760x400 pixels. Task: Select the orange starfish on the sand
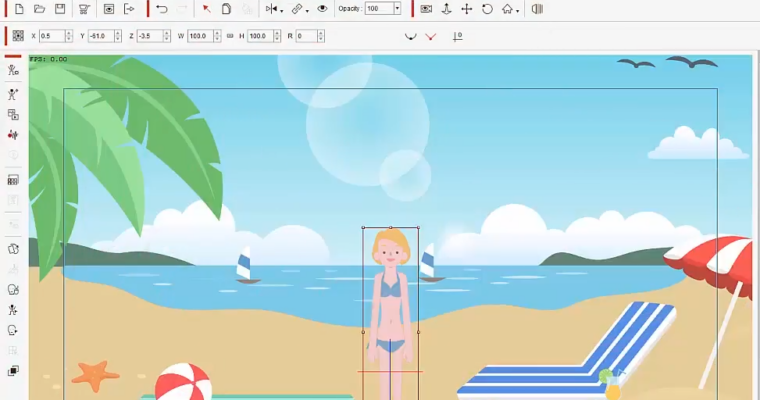[x=95, y=375]
